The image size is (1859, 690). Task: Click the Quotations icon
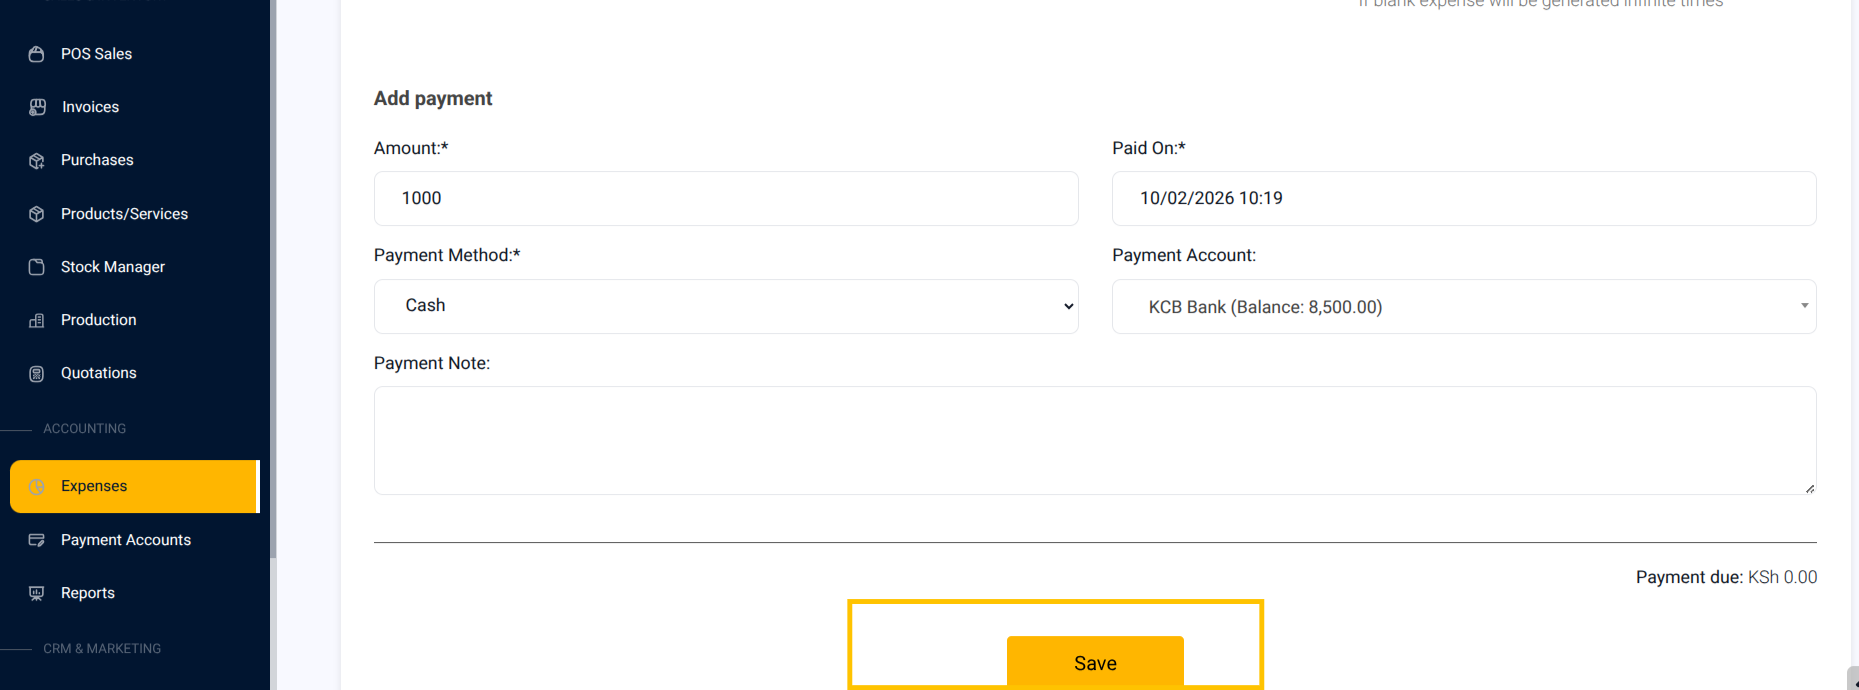click(x=37, y=373)
